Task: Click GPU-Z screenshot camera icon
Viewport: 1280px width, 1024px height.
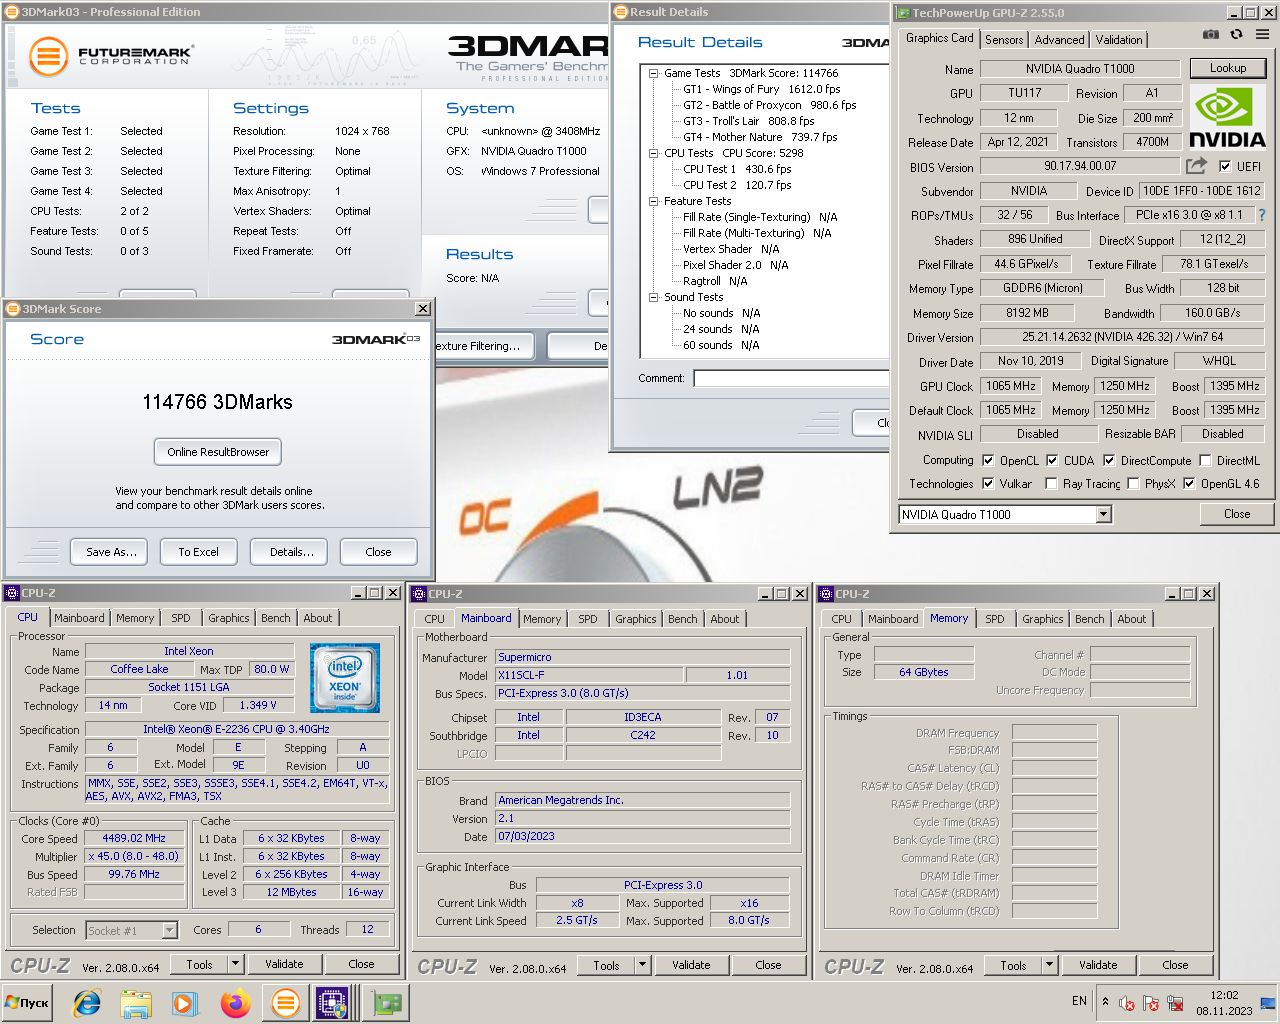Action: (x=1210, y=34)
